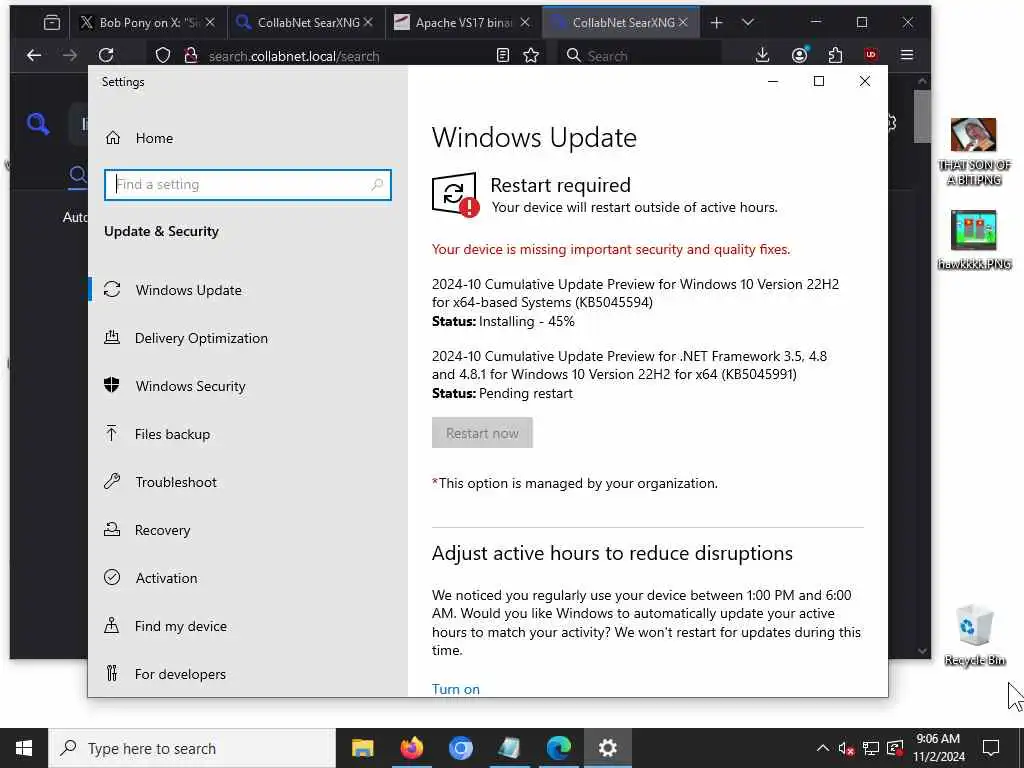Viewport: 1024px width, 768px height.
Task: Bookmark this page with the star
Action: tap(531, 56)
